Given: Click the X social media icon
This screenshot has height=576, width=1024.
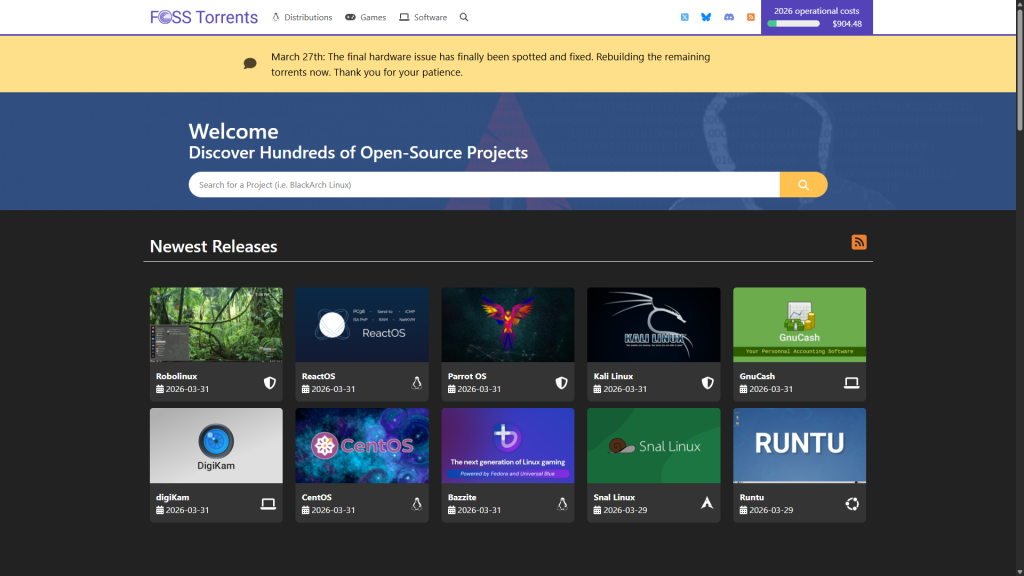Looking at the screenshot, I should (685, 17).
